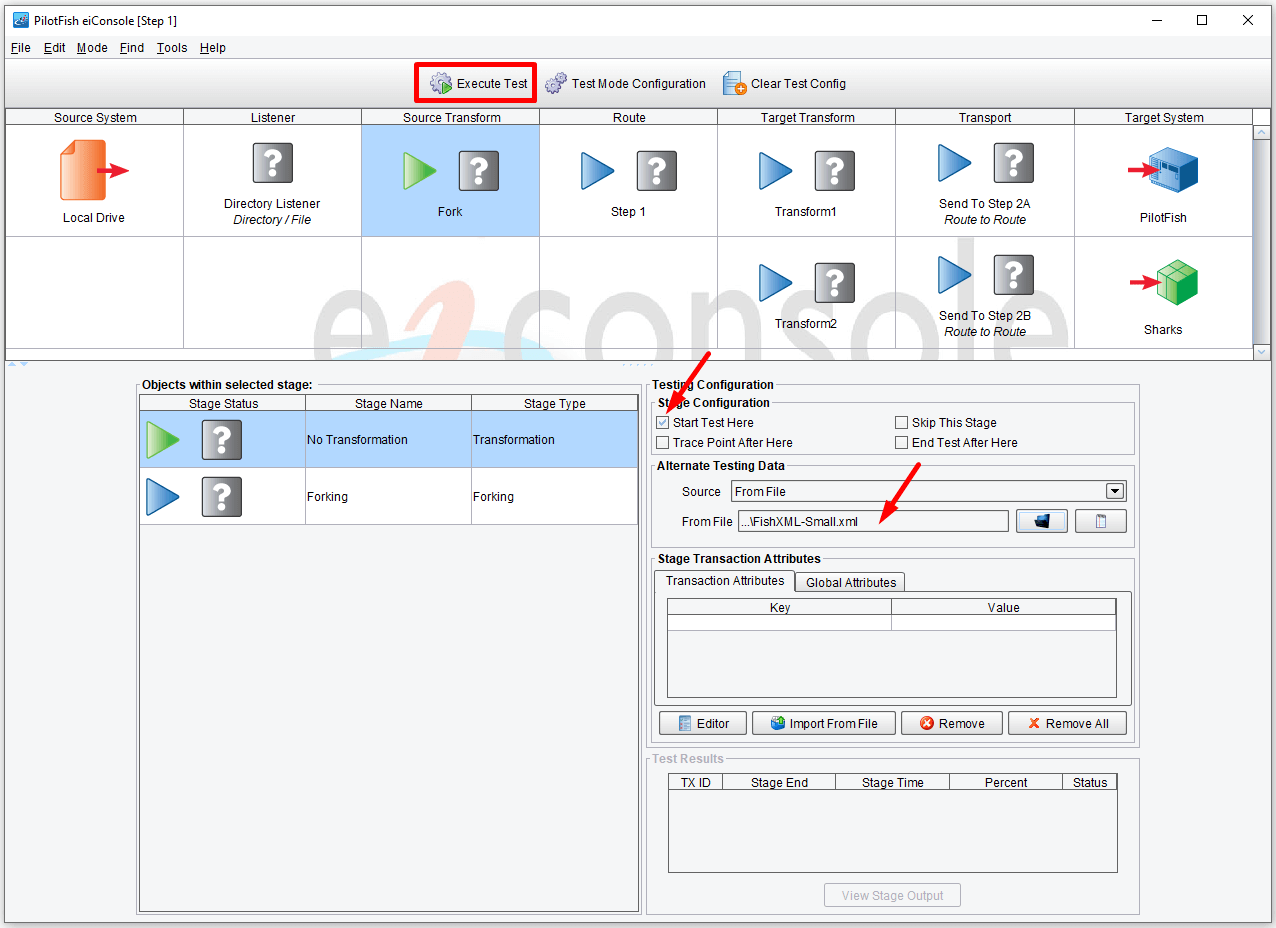Viewport: 1276px width, 928px height.
Task: Open the Mode menu
Action: tap(92, 48)
